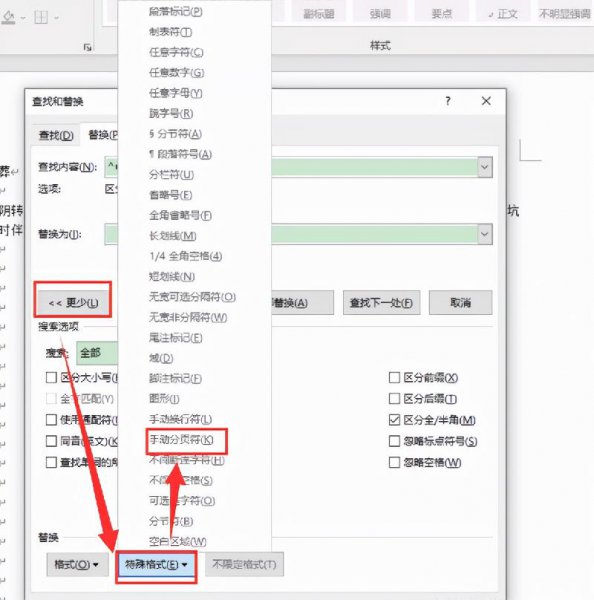
Task: Expand the 替换为 combo box arrow
Action: (485, 234)
